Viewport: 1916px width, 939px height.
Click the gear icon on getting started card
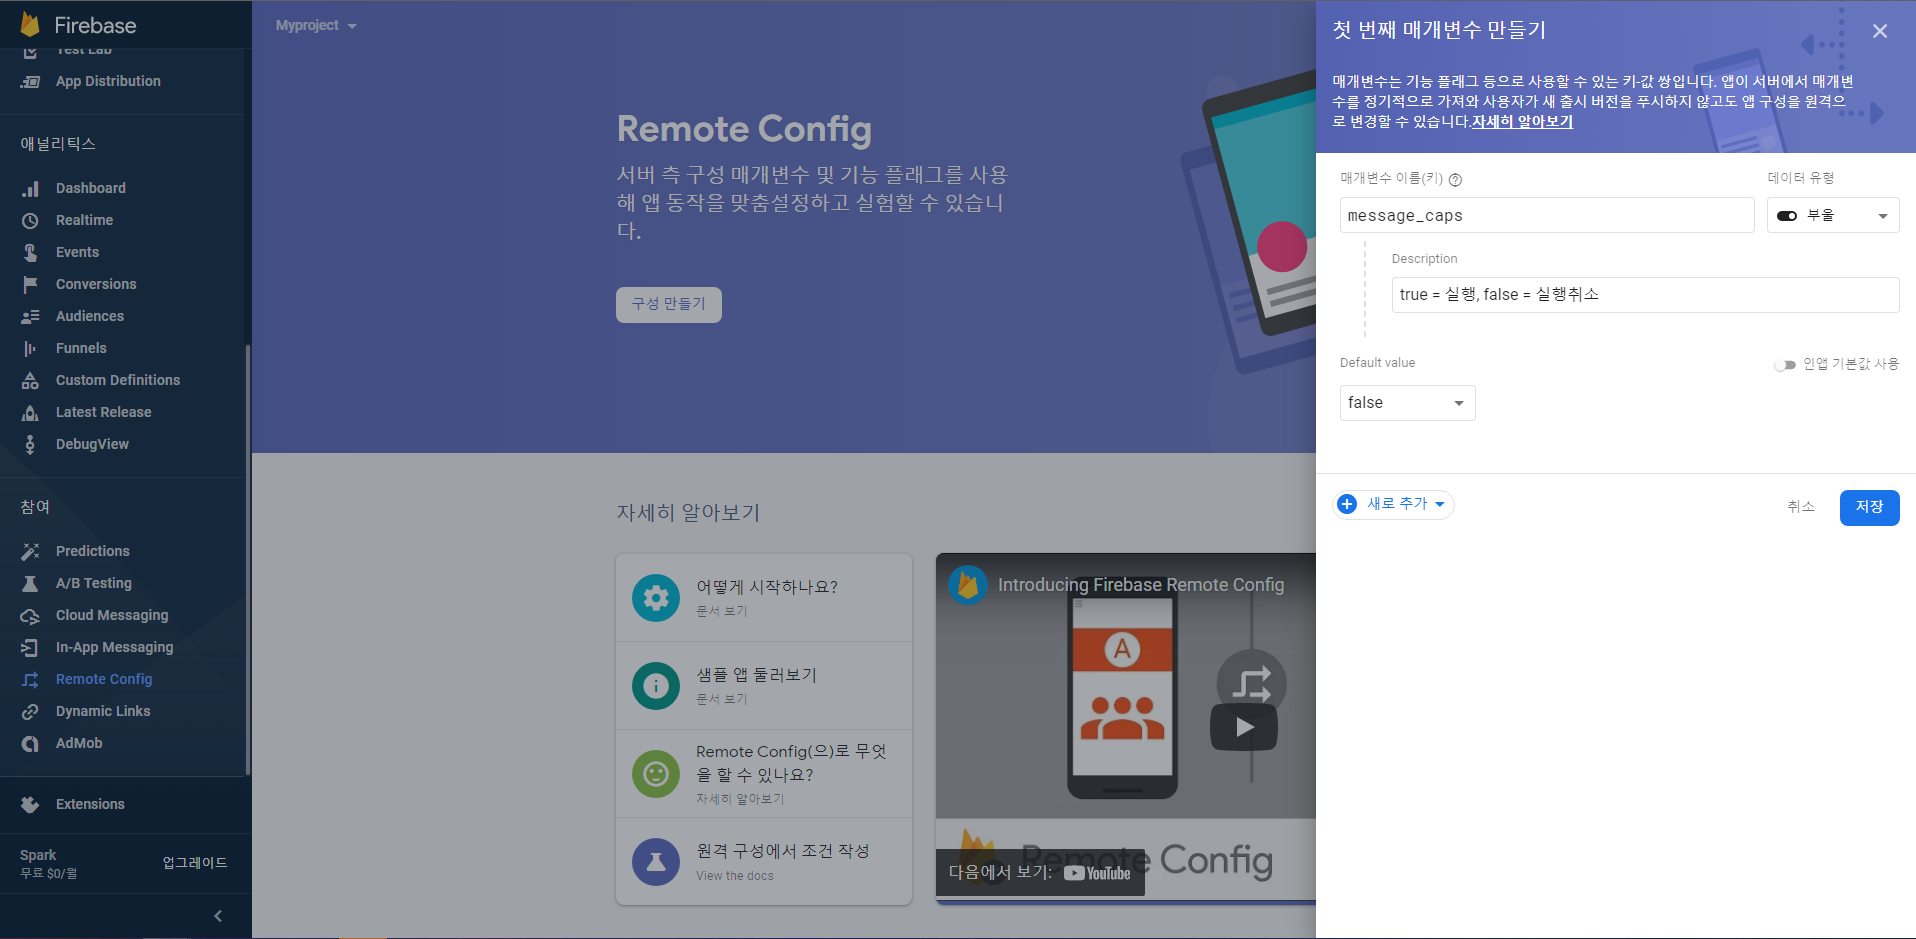[656, 598]
